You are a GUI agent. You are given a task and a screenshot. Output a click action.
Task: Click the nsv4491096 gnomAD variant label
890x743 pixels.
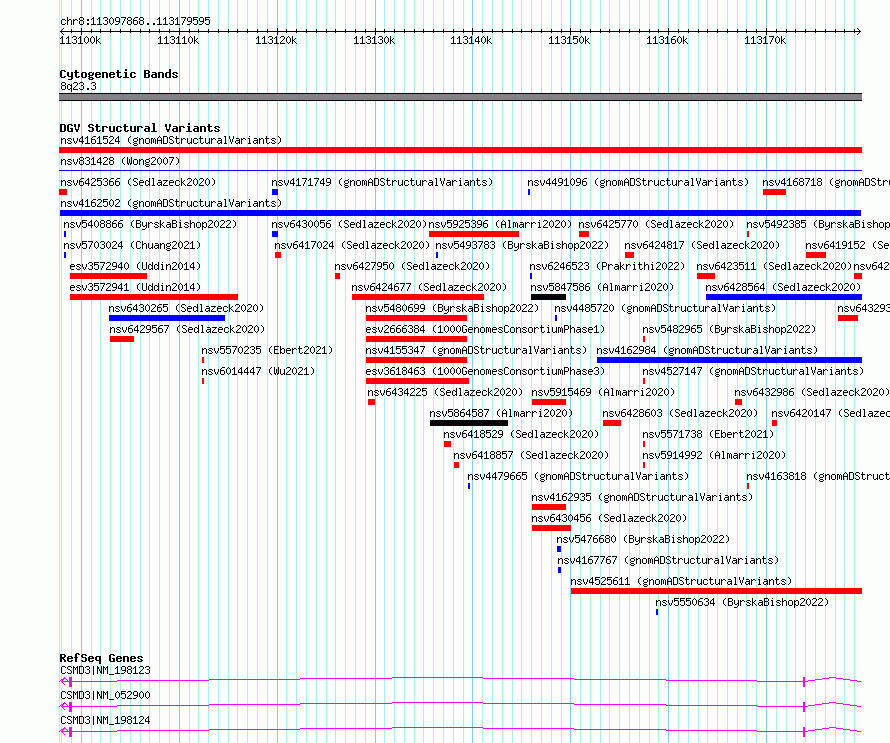tap(638, 182)
